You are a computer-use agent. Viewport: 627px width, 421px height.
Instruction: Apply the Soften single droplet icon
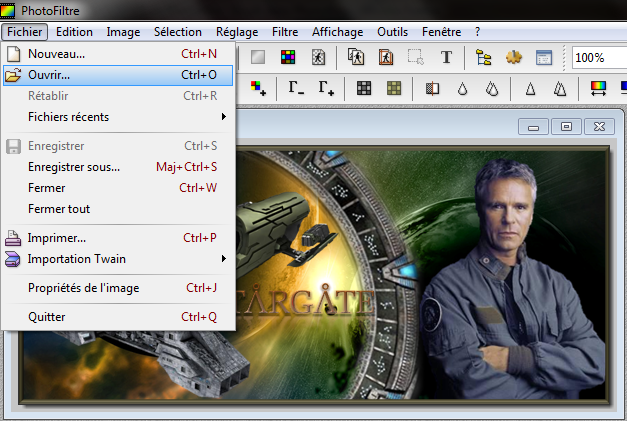point(462,88)
